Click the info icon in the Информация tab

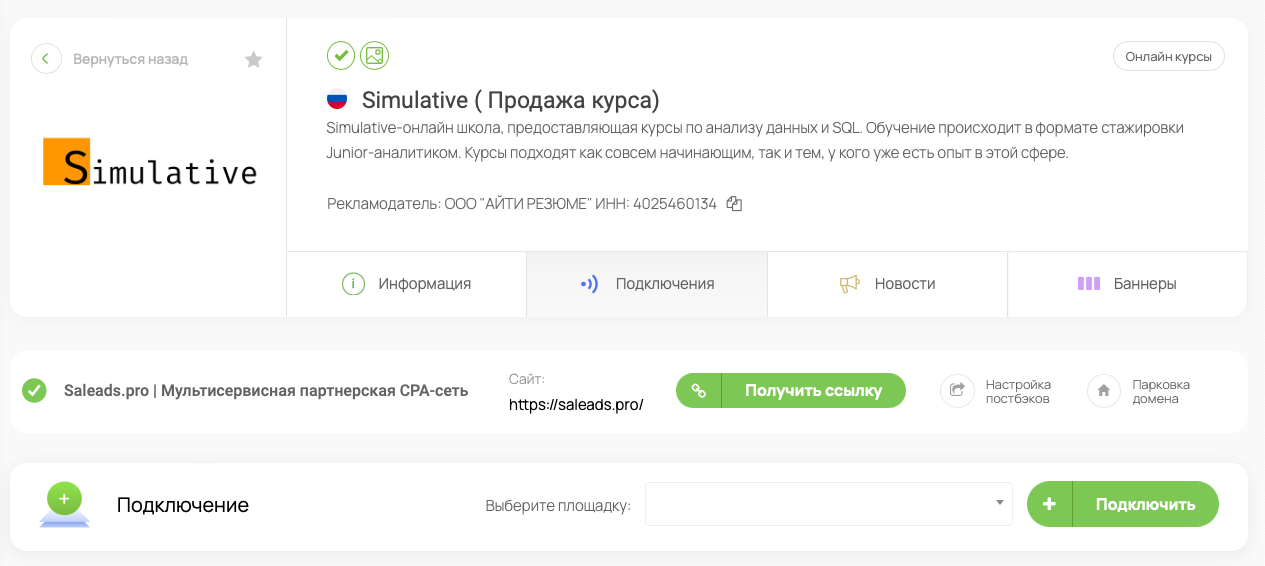(353, 284)
